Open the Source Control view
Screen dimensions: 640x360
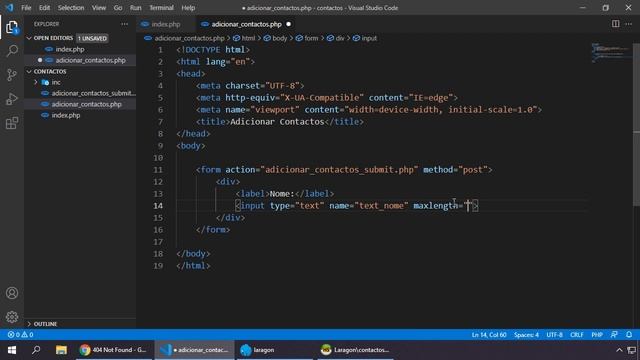[x=12, y=75]
